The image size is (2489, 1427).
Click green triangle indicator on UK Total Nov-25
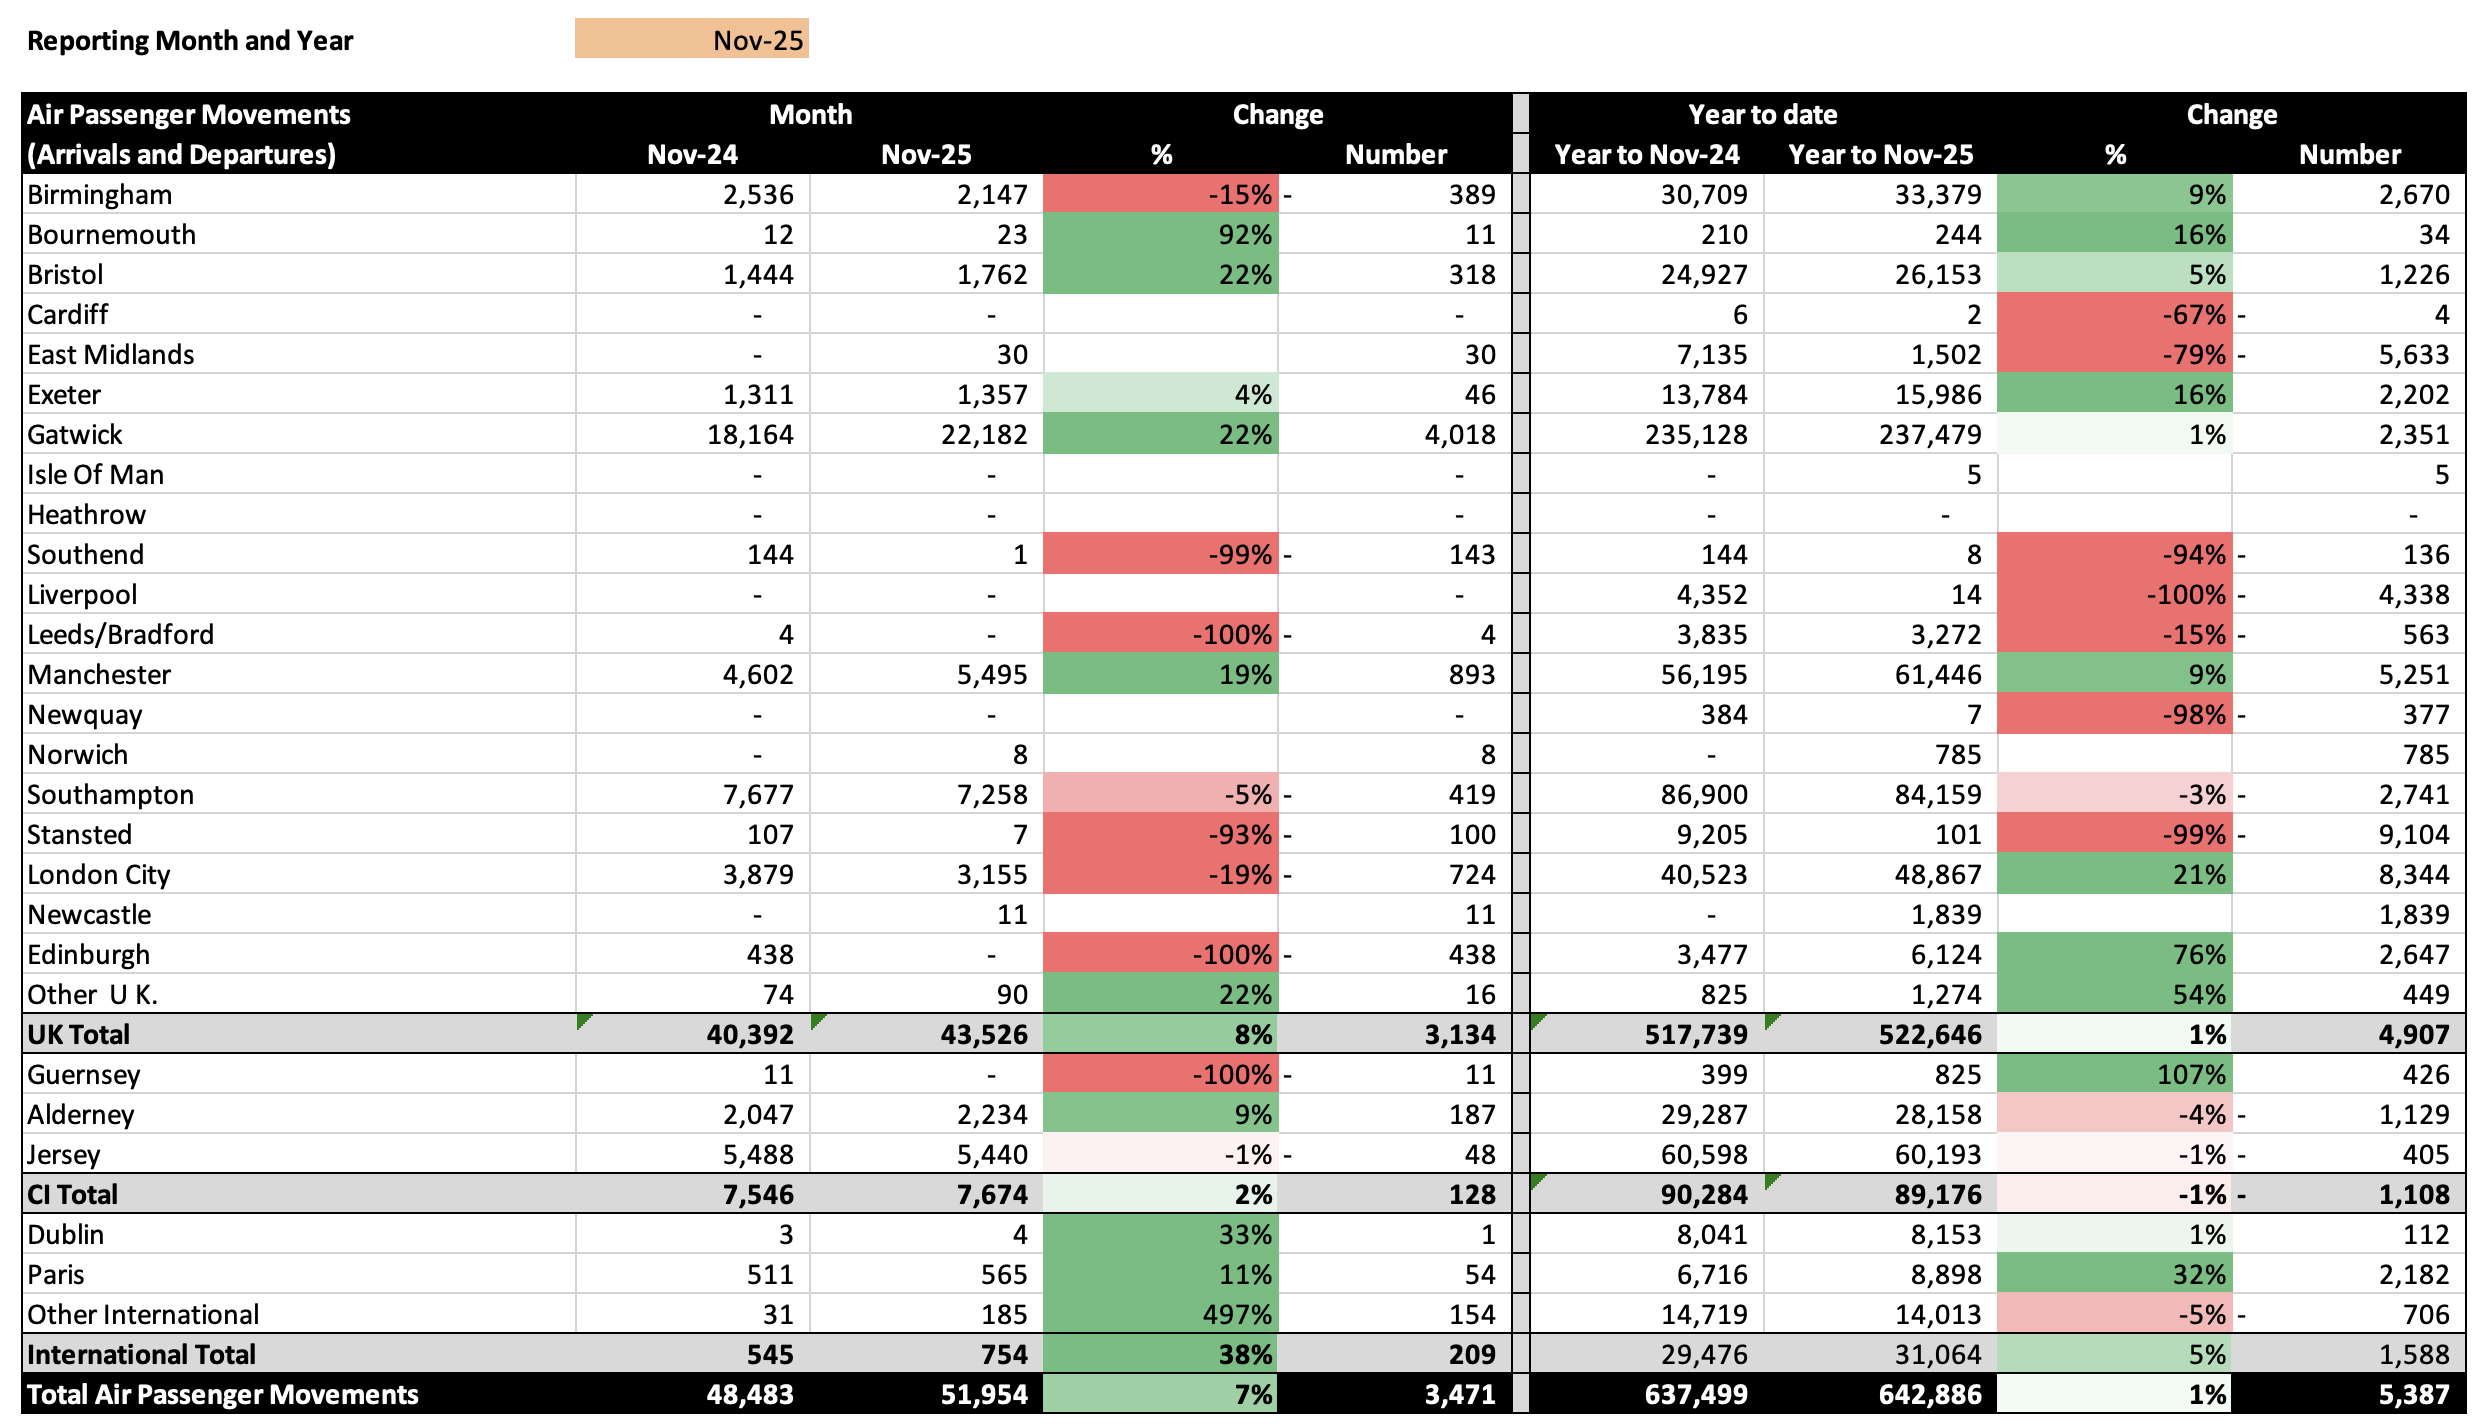pyautogui.click(x=817, y=1020)
